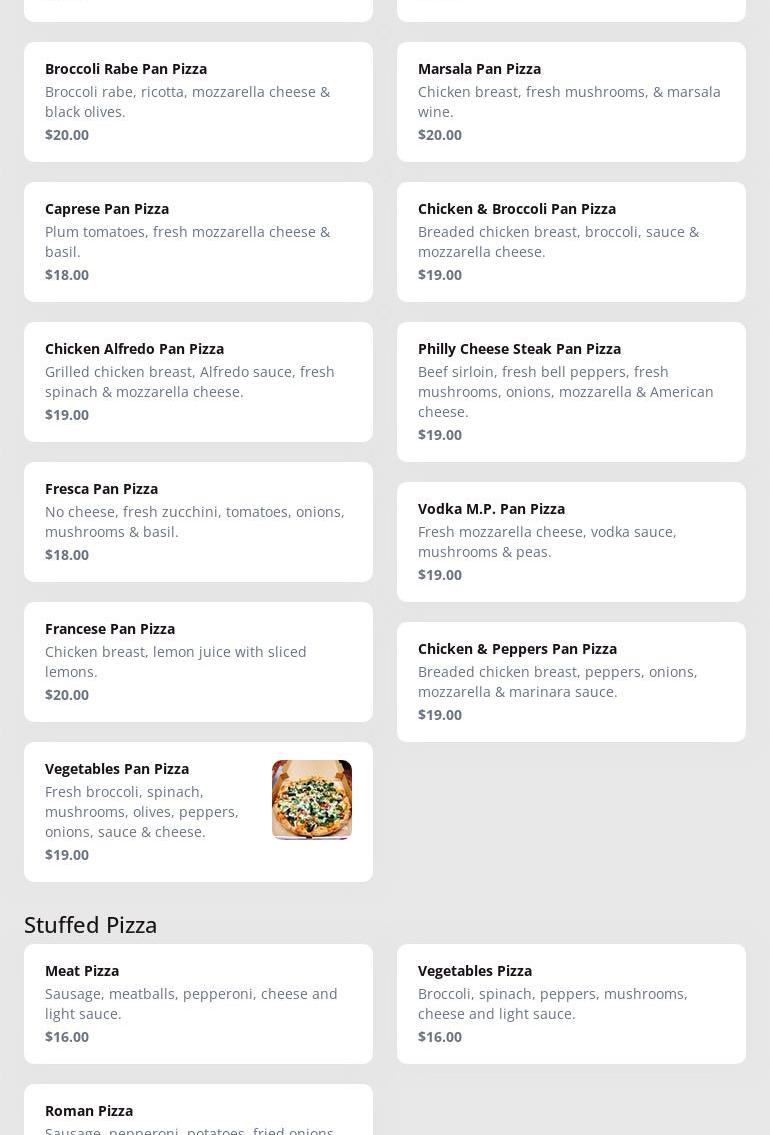Select the Roman Pizza item
This screenshot has width=770, height=1135.
click(198, 1112)
